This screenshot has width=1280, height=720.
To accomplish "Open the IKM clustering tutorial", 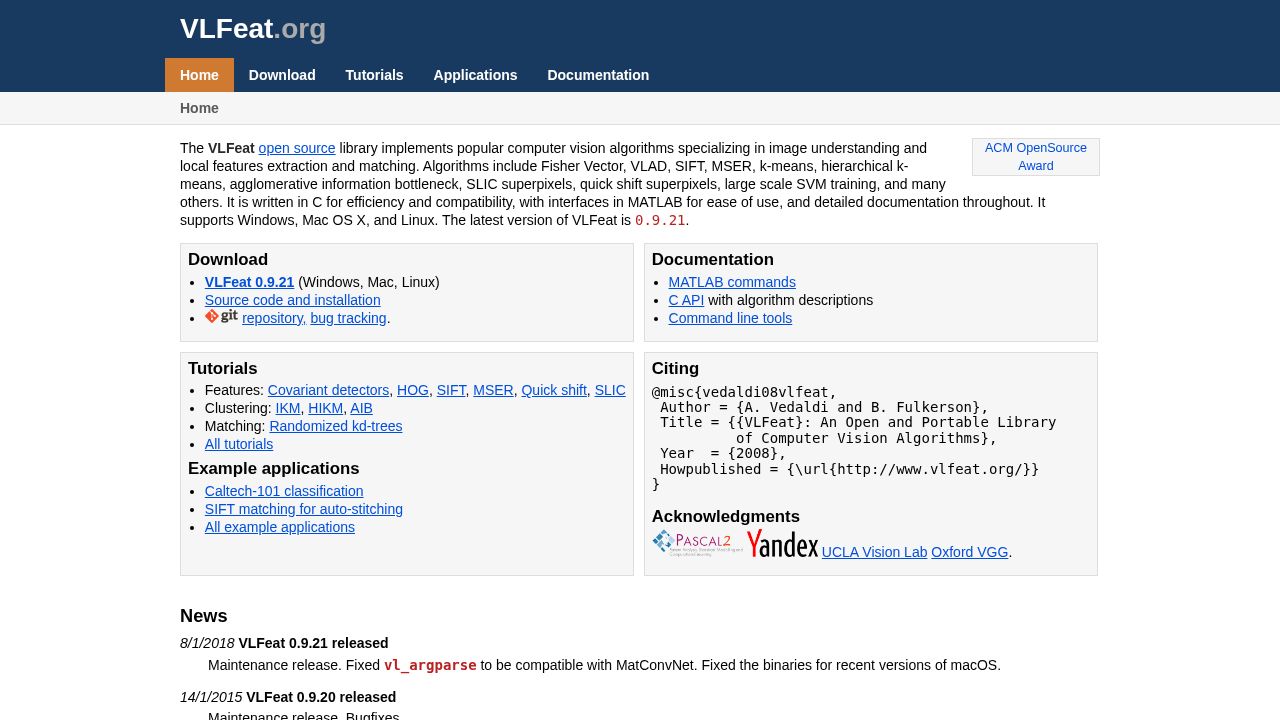I will [288, 408].
